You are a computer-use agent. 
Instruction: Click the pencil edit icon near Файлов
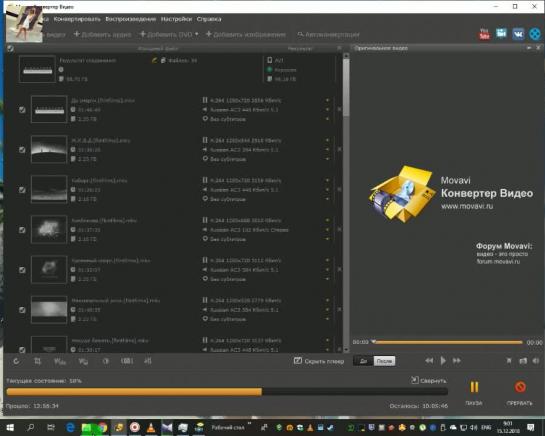coord(155,60)
